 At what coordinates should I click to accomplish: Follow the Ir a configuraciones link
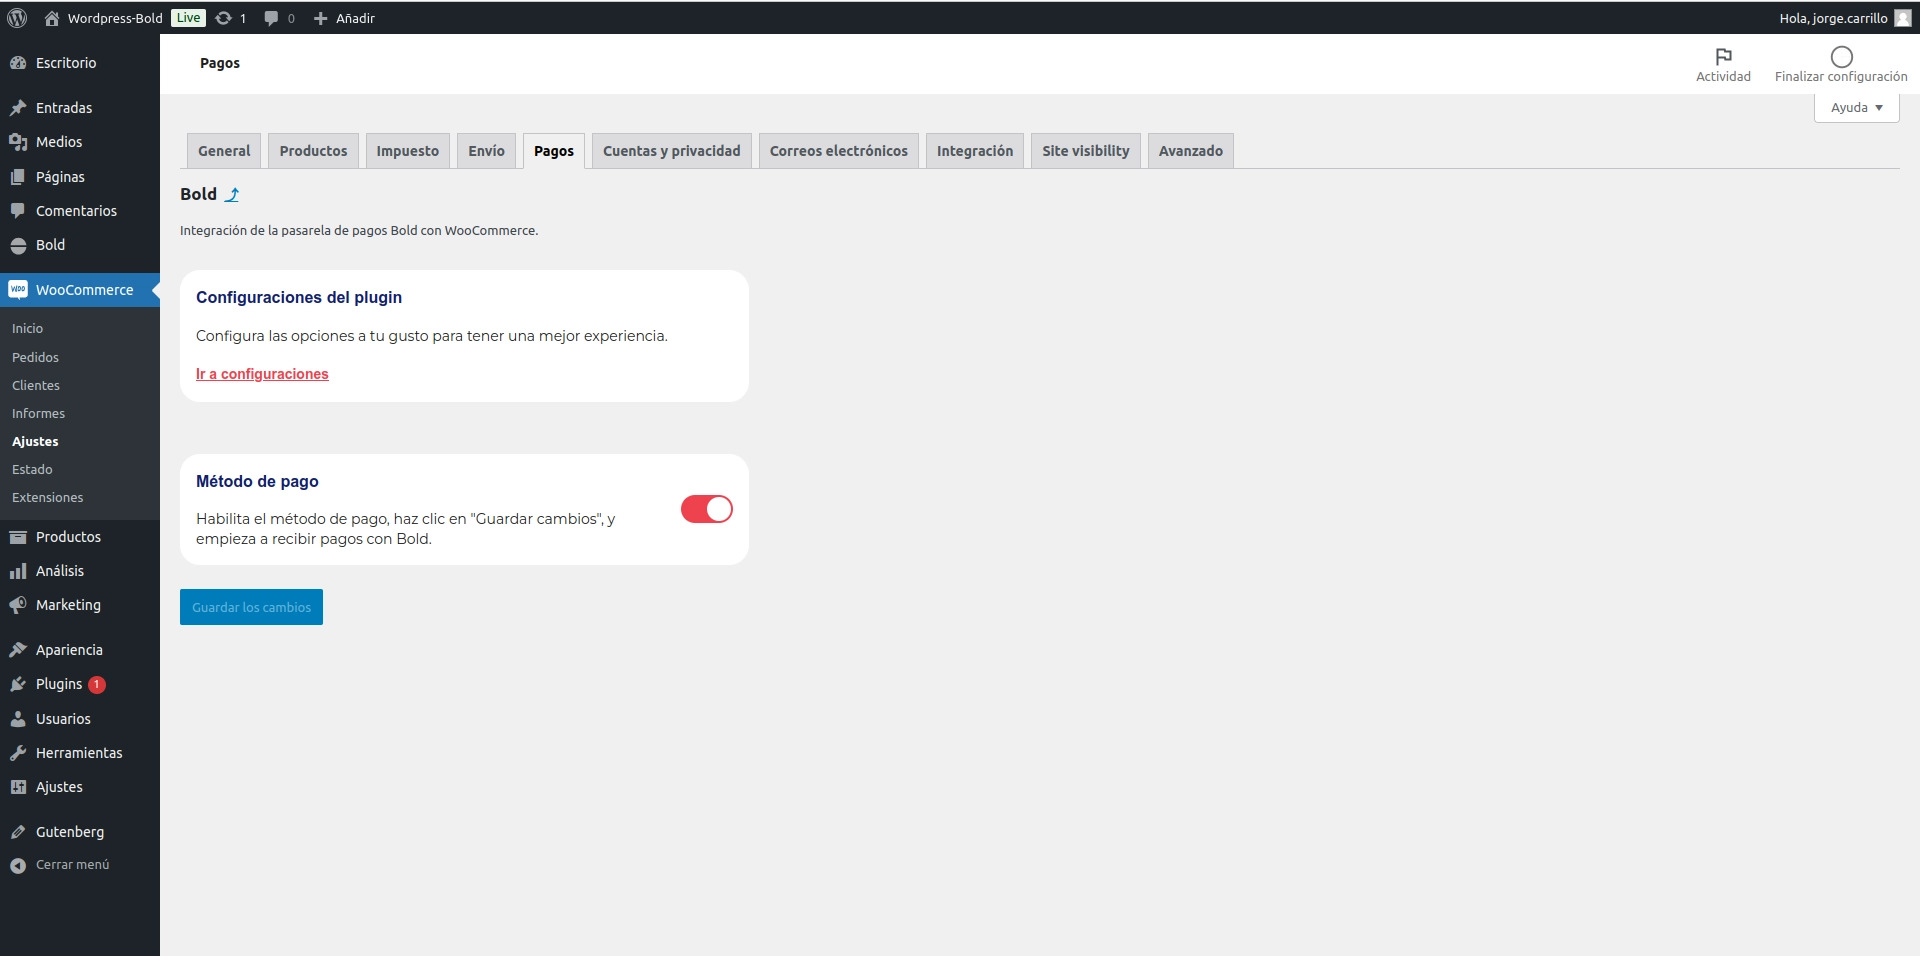click(x=262, y=374)
